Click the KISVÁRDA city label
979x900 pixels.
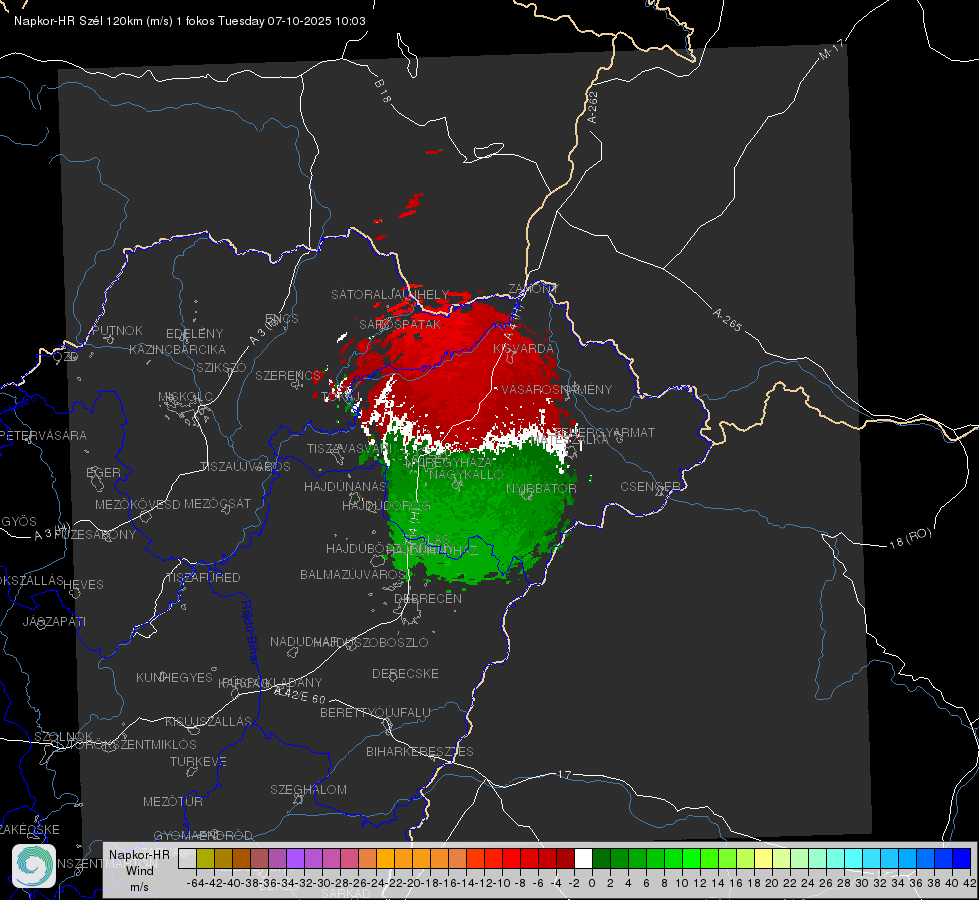pos(523,348)
